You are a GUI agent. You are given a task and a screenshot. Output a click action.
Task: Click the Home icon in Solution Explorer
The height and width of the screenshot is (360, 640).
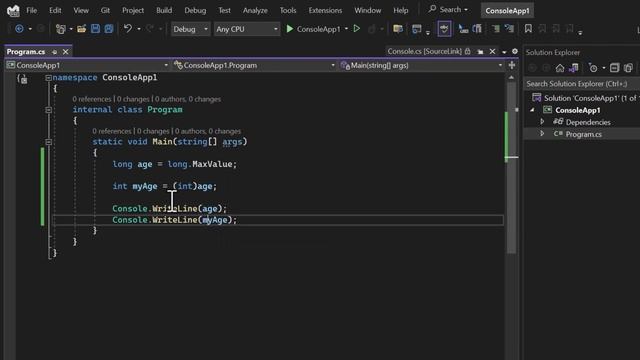click(x=560, y=68)
